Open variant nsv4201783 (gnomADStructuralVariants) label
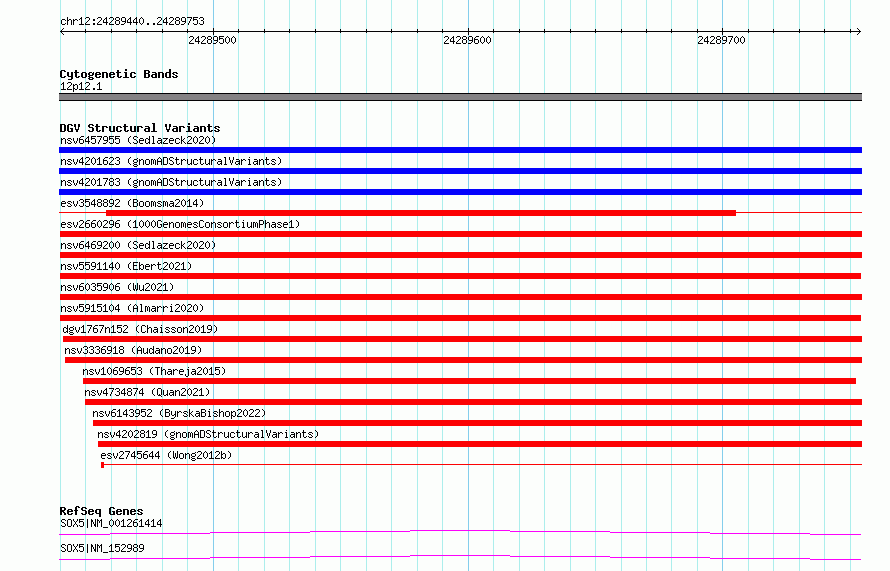Screen dimensions: 890x571 (171, 182)
